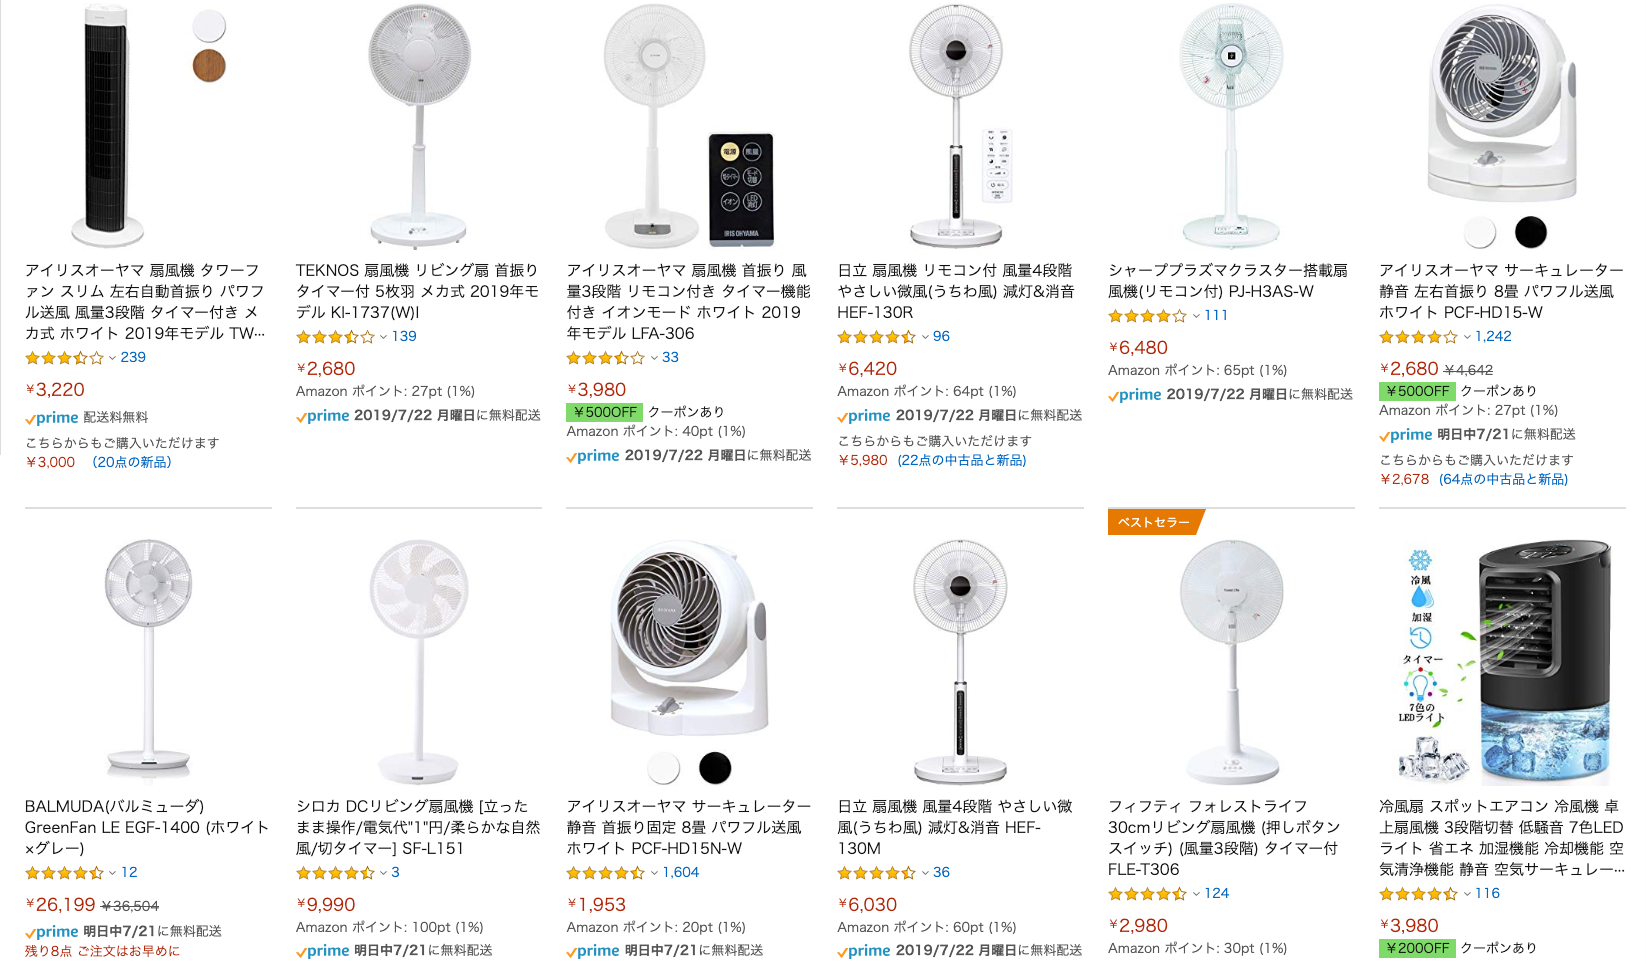Image resolution: width=1646 pixels, height=964 pixels.
Task: Open the black cold-air cooler product image
Action: point(1503,662)
